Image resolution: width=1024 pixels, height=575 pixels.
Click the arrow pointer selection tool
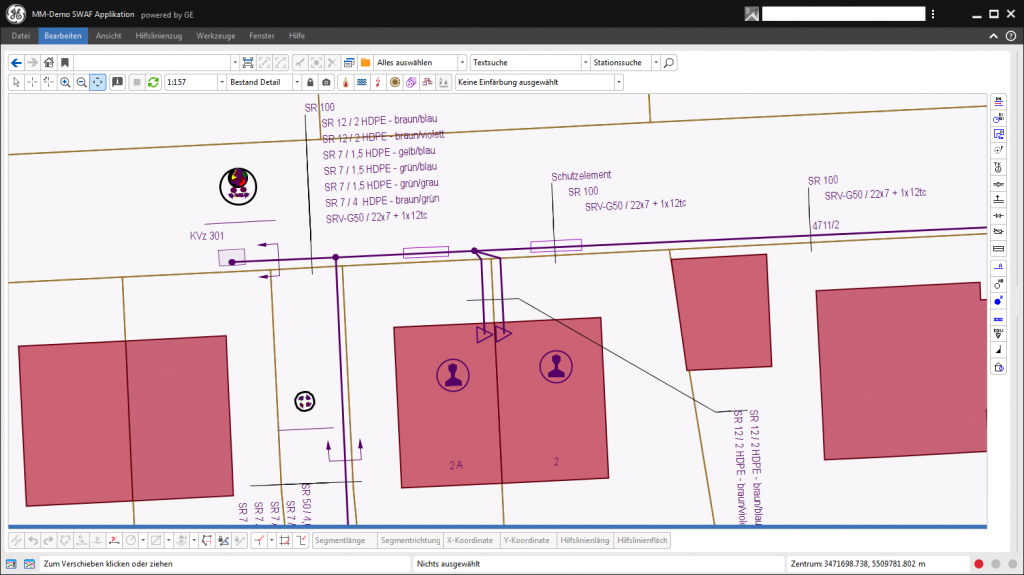pos(16,82)
